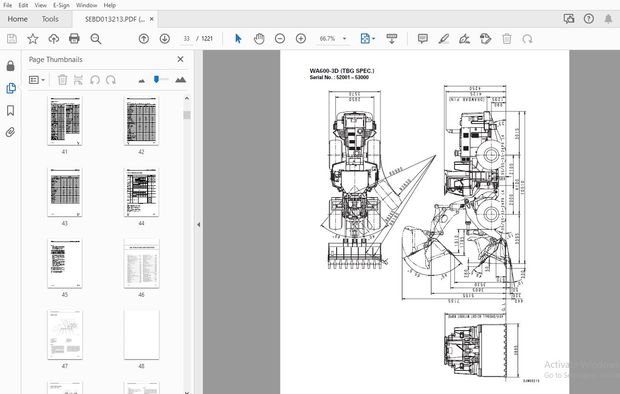Collapse the navigation pane arrow
Image resolution: width=620 pixels, height=394 pixels.
coord(198,225)
